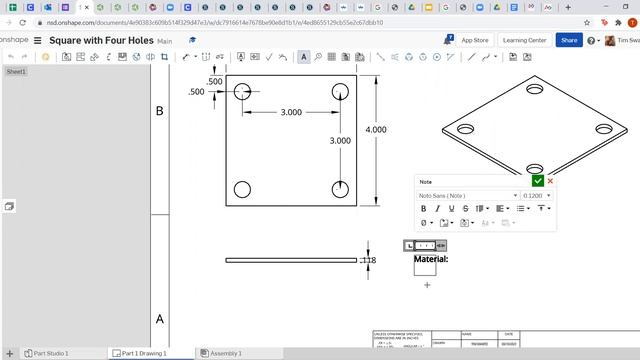This screenshot has width=640, height=360.
Task: Click the browser address bar URL
Action: [215, 23]
